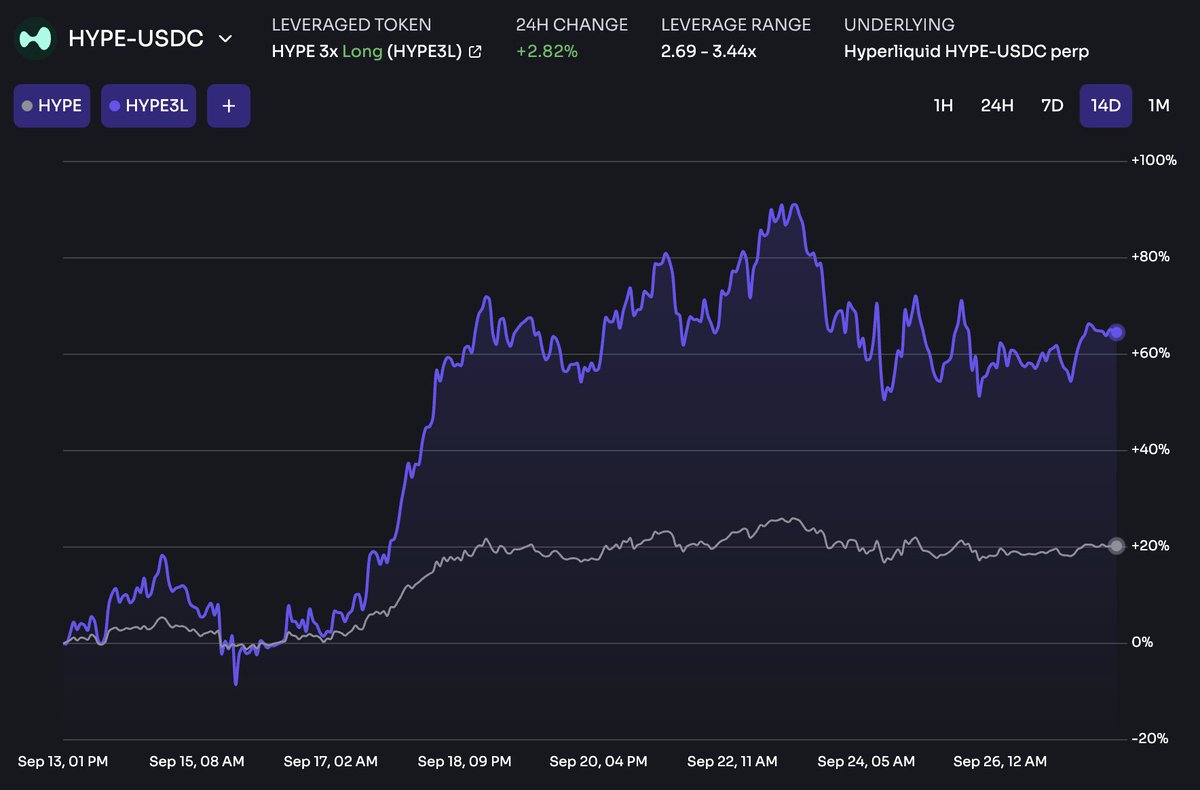Select the 14D chart range
This screenshot has width=1200, height=790.
[1106, 106]
